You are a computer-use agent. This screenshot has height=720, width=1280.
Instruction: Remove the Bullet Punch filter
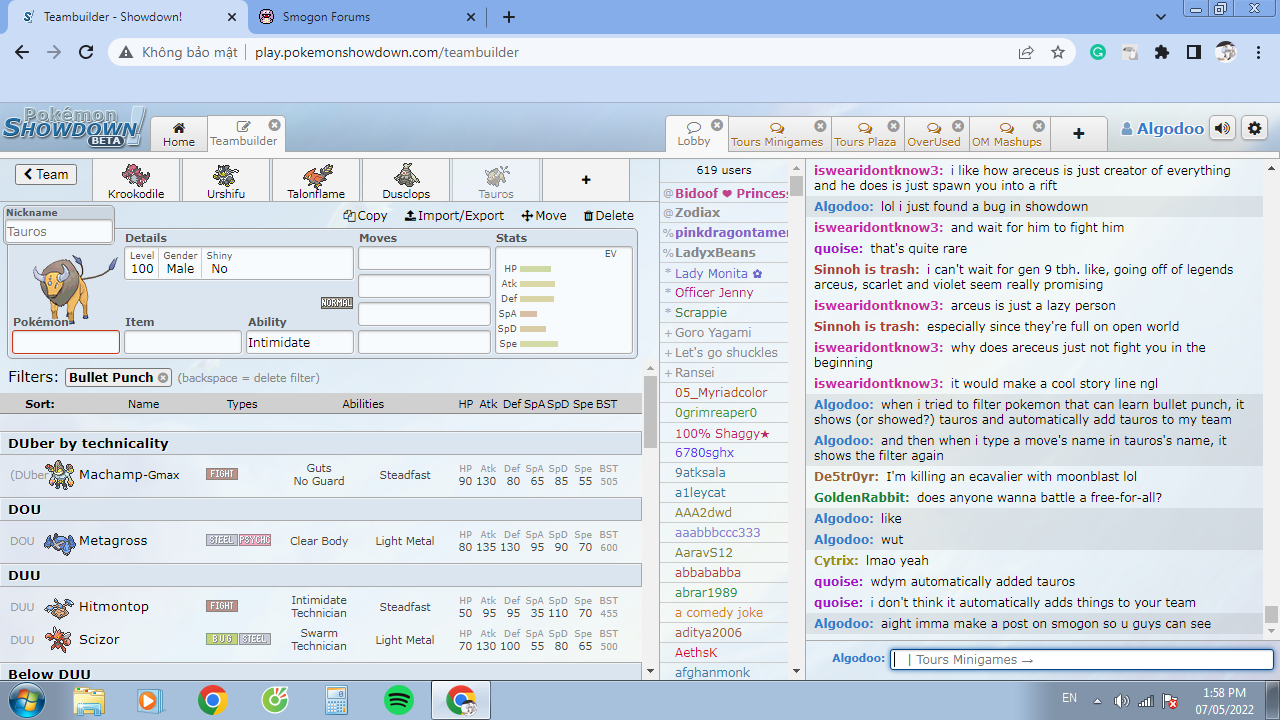163,378
